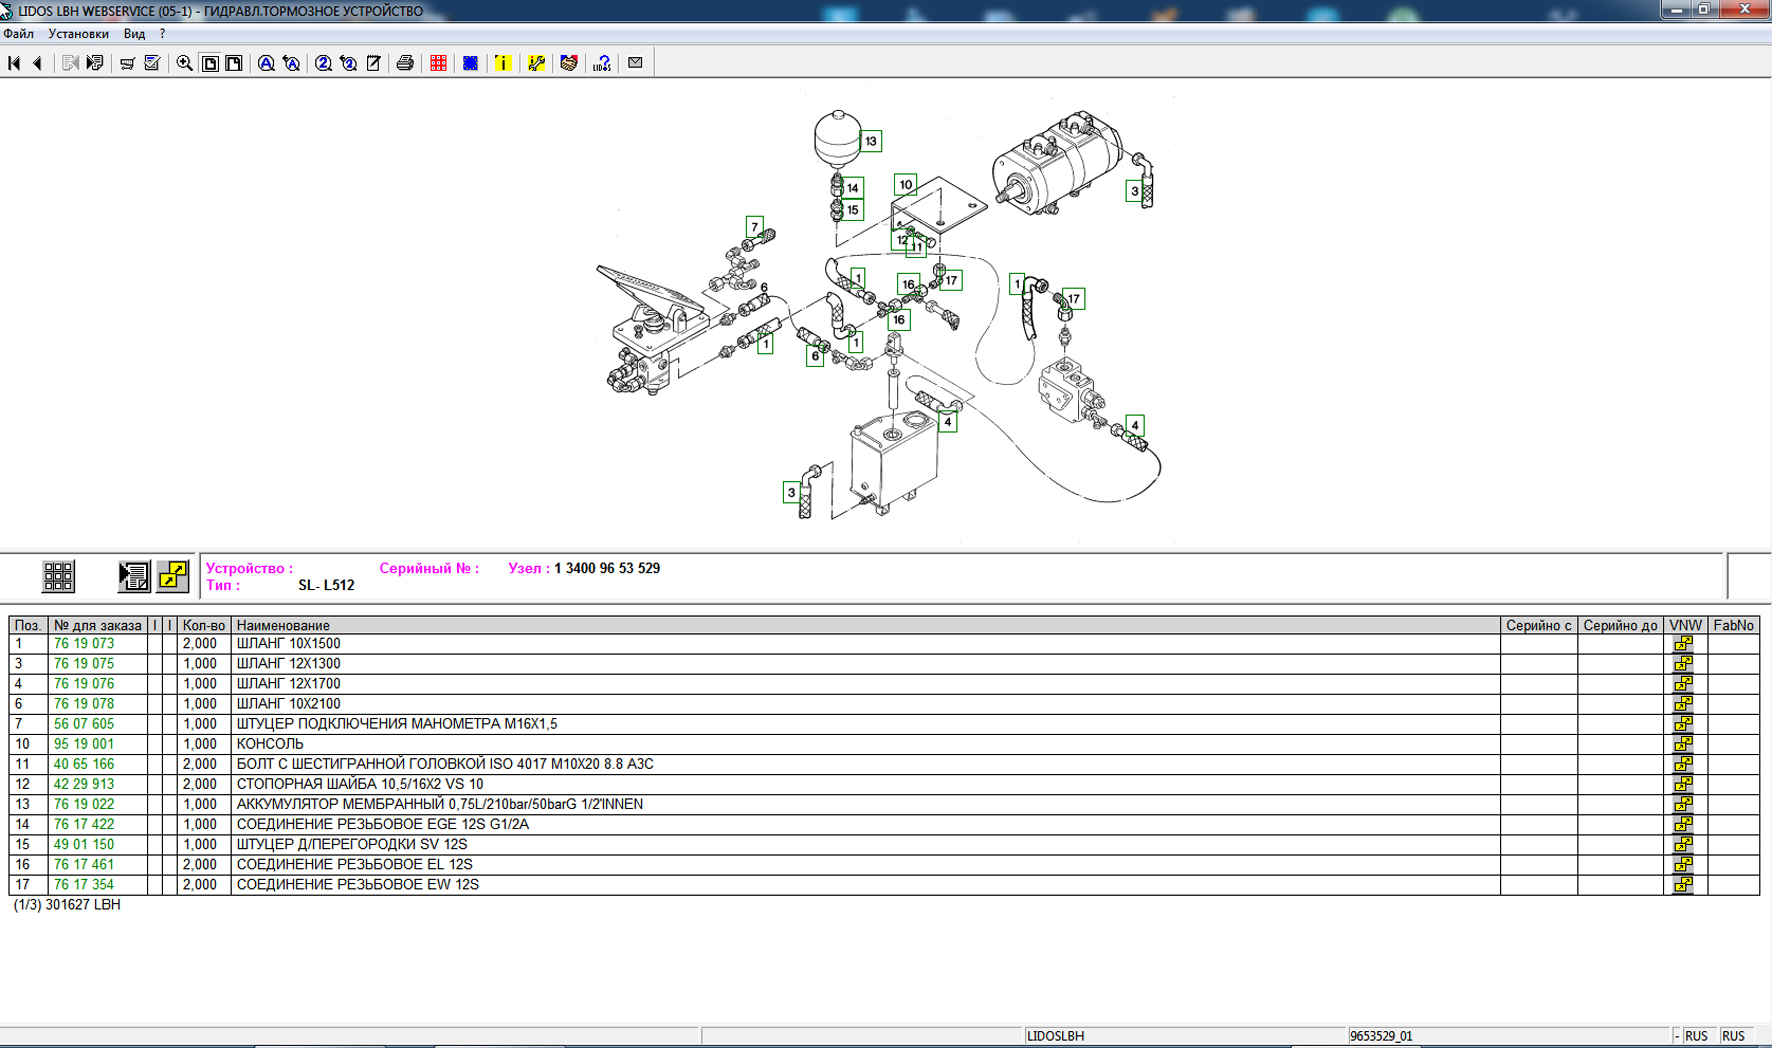Screen dimensions: 1772x1048
Task: Click part number 76 19 073
Action: [84, 644]
